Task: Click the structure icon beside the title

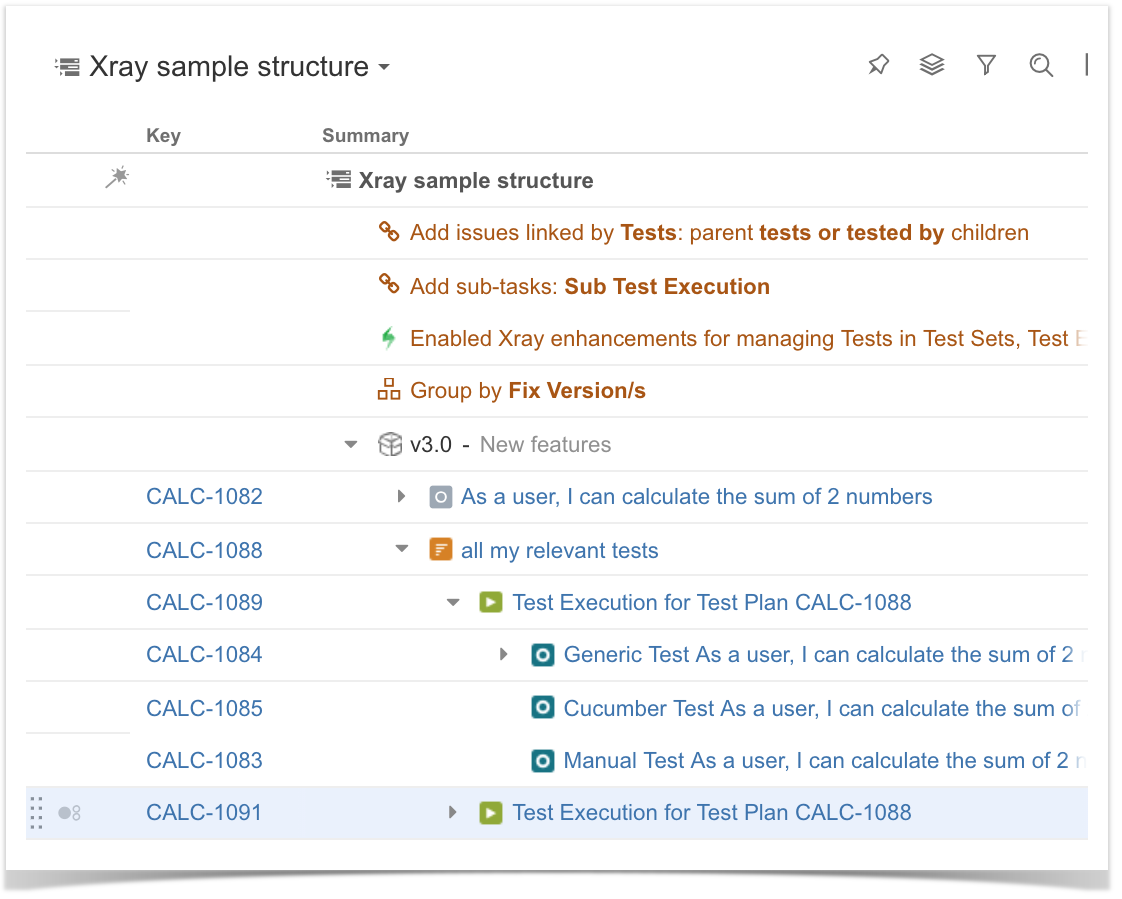Action: (67, 67)
